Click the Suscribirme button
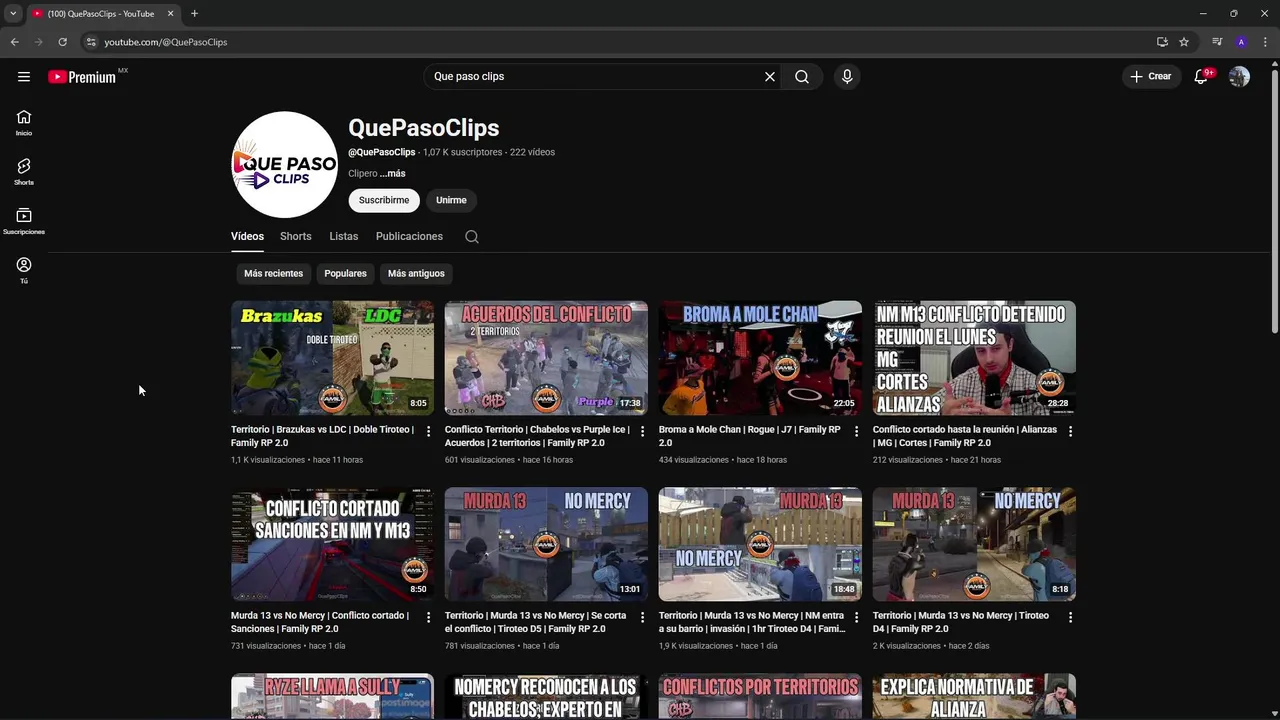 click(x=384, y=200)
